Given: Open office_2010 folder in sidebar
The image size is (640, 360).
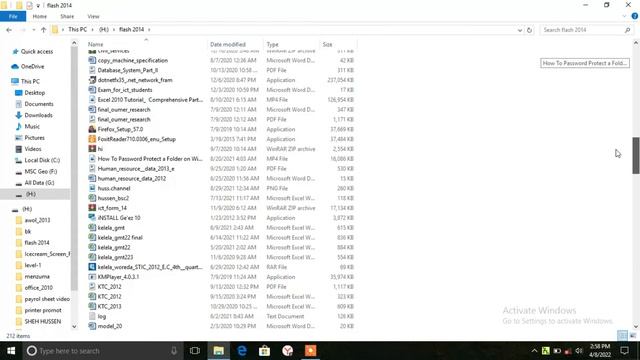Looking at the screenshot, I should coord(38,287).
